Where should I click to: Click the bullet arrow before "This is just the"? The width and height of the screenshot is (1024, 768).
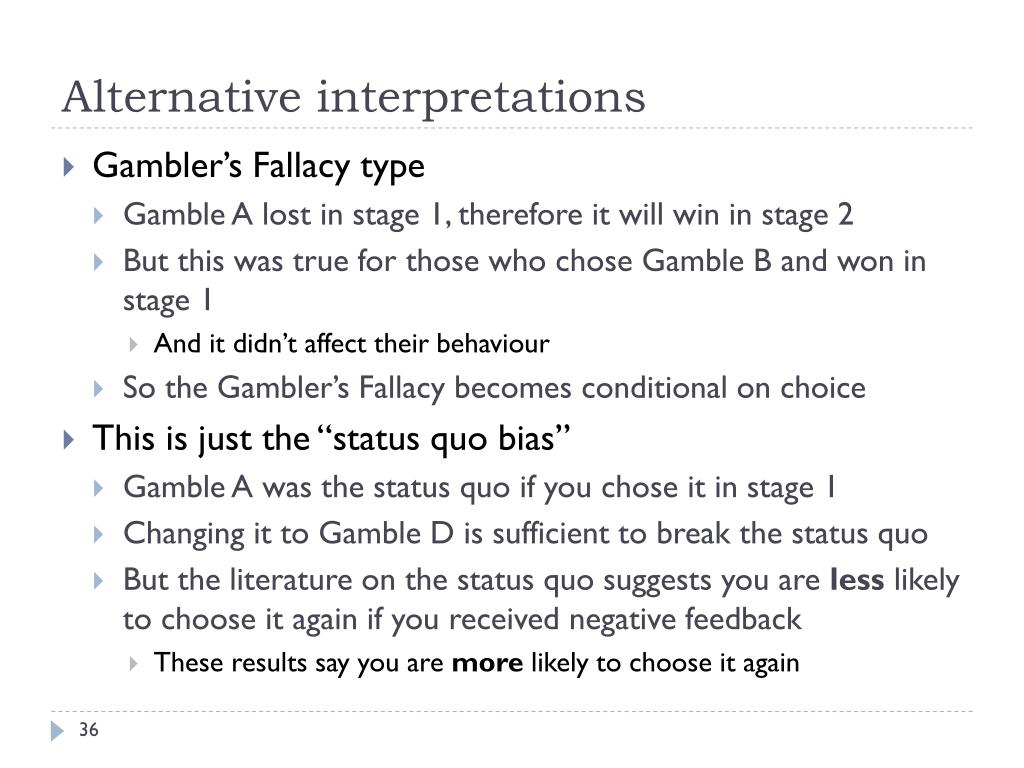point(69,439)
